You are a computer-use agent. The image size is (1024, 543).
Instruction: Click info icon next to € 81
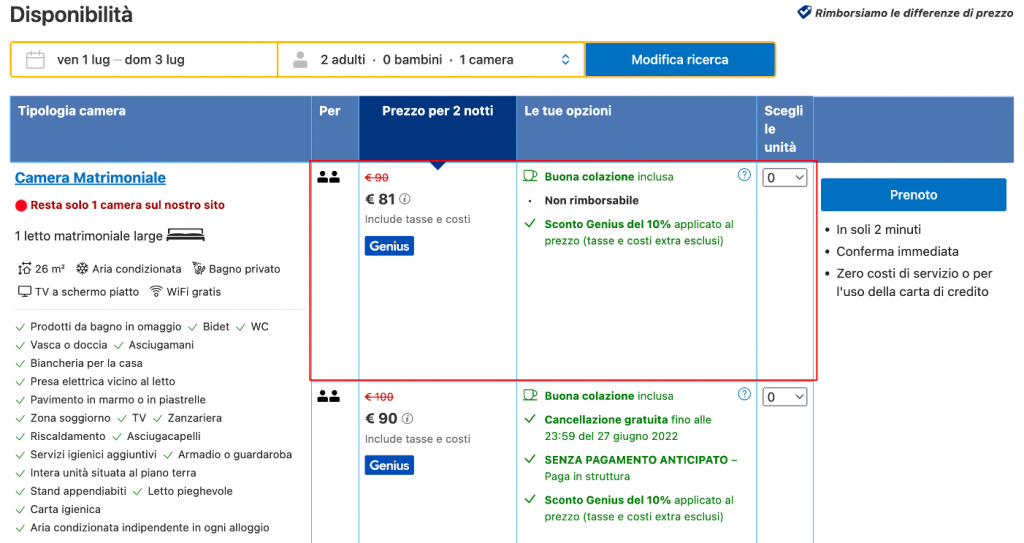(x=405, y=199)
